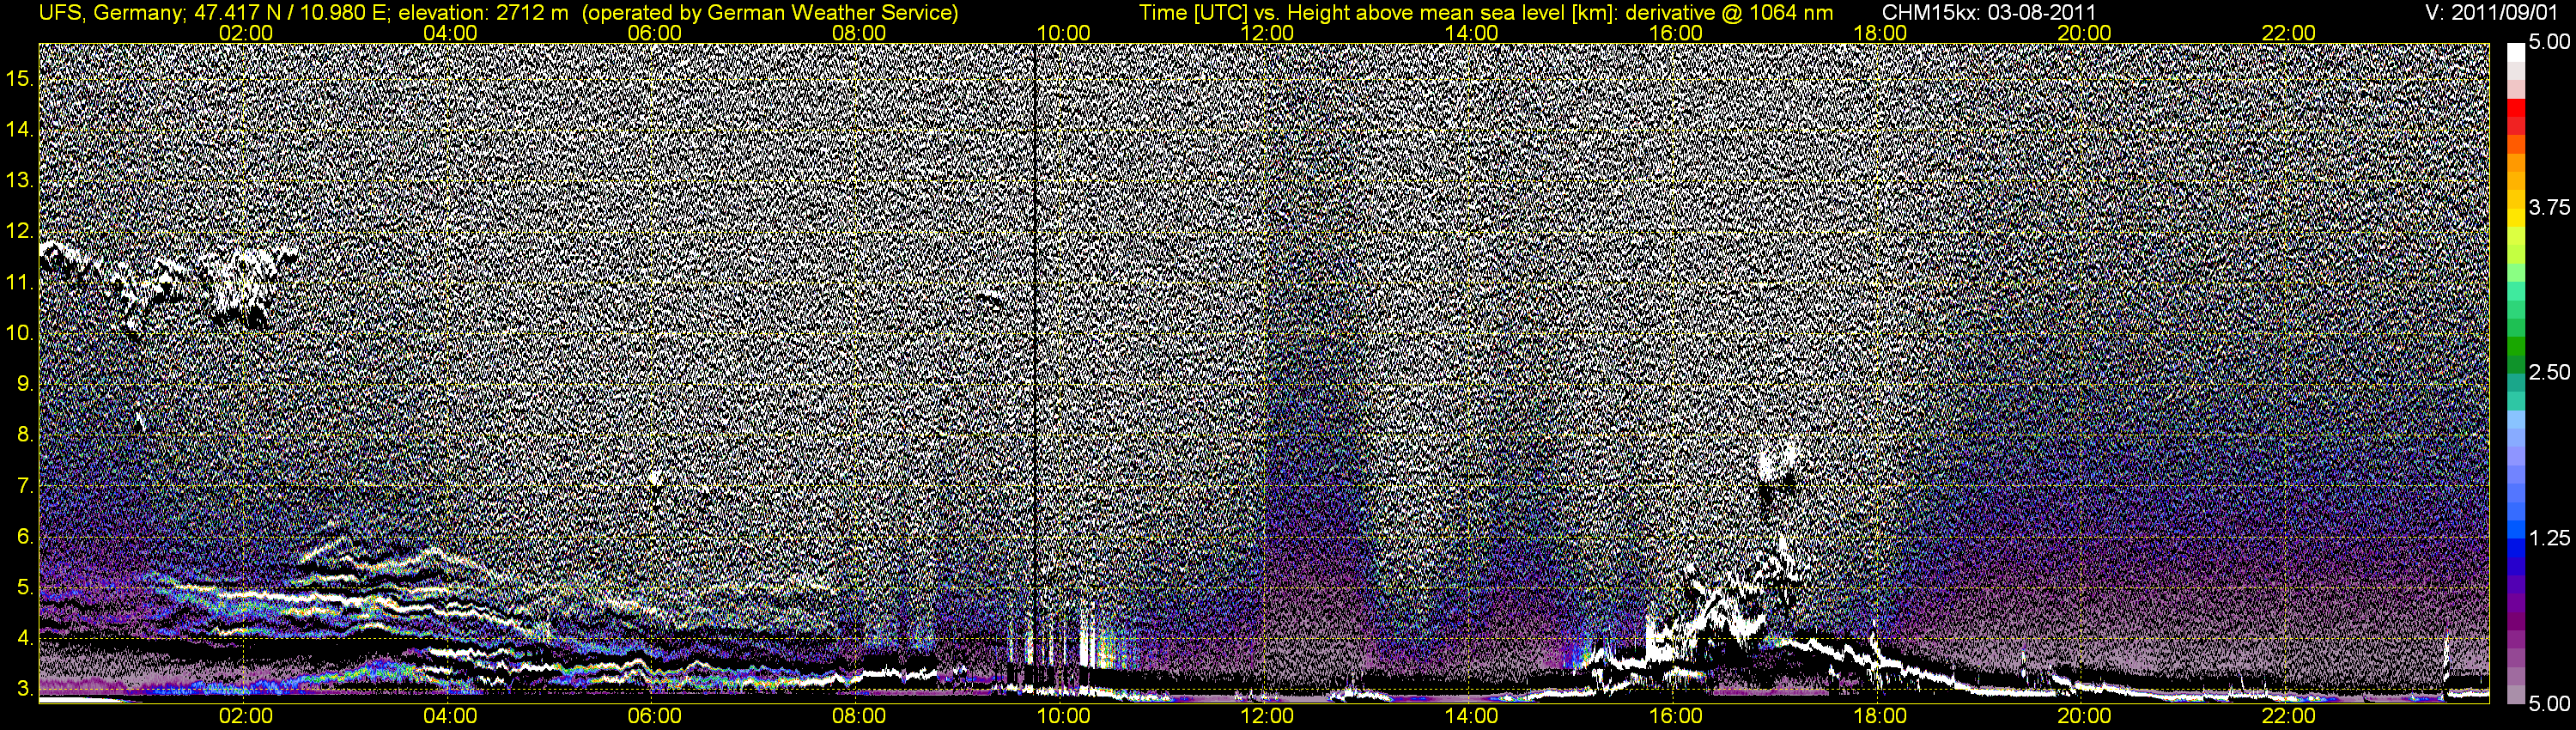Click height label '12.' on the y-axis
The height and width of the screenshot is (730, 2576).
(x=21, y=232)
